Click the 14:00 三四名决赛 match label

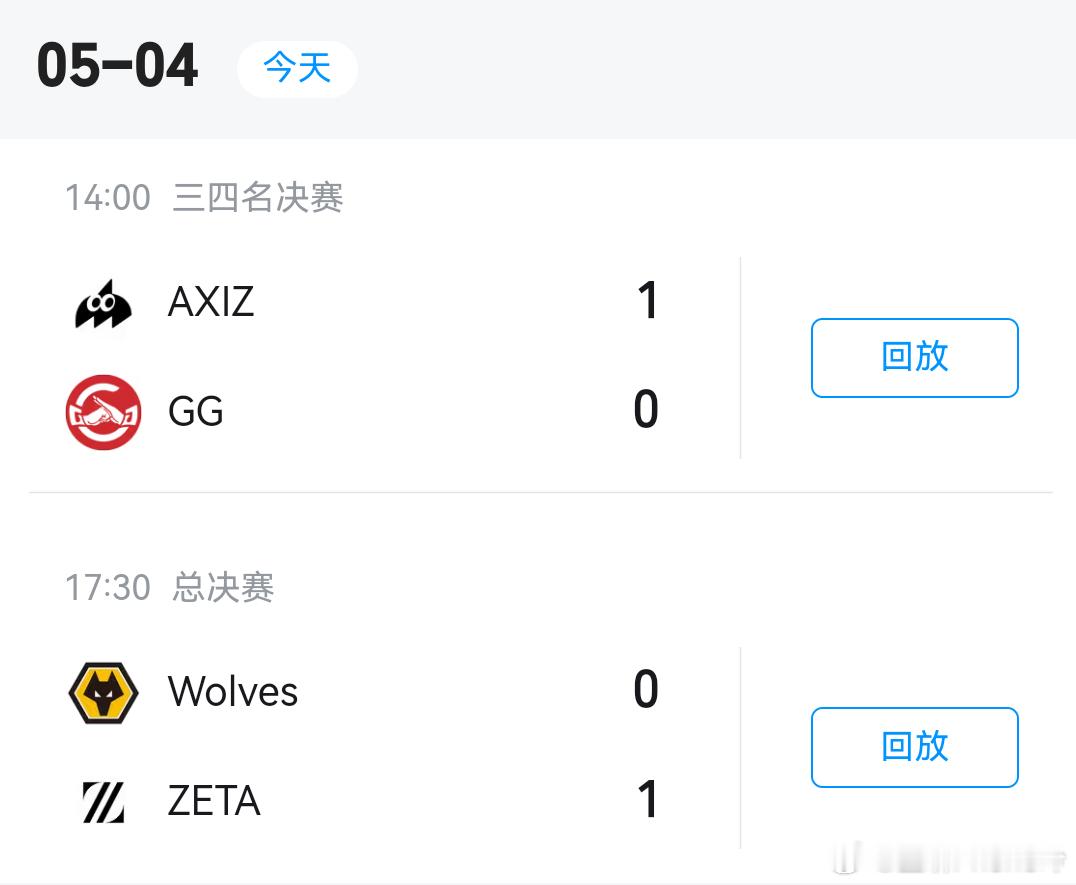click(x=204, y=198)
